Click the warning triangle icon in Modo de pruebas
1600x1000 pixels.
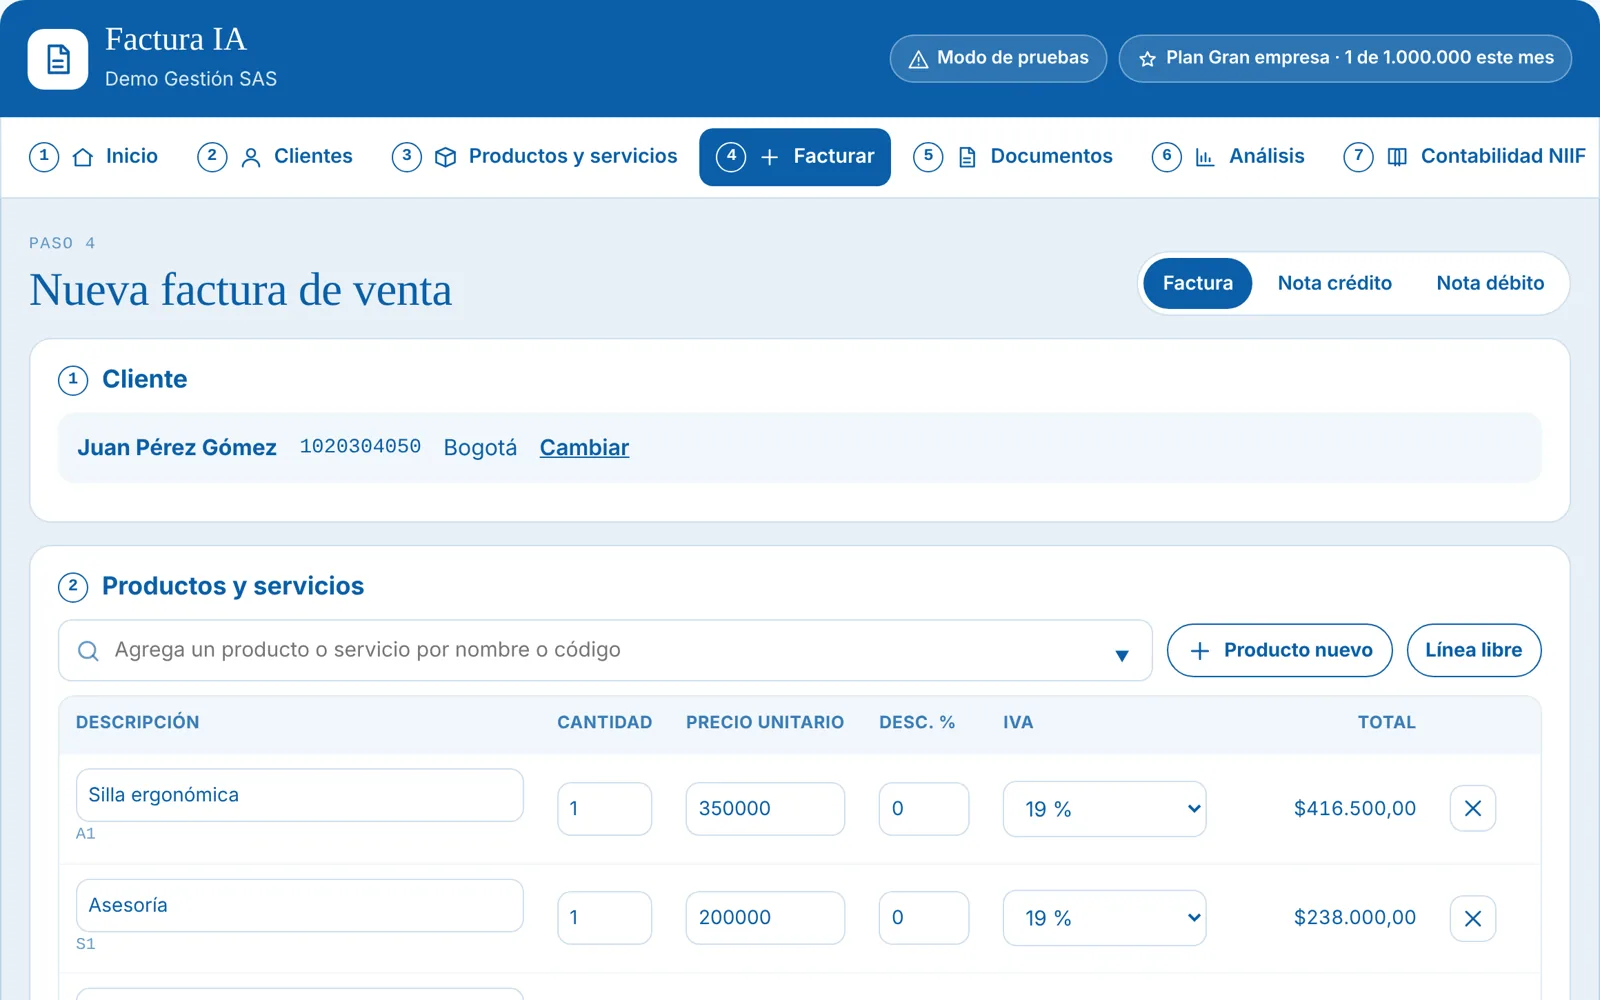point(918,59)
